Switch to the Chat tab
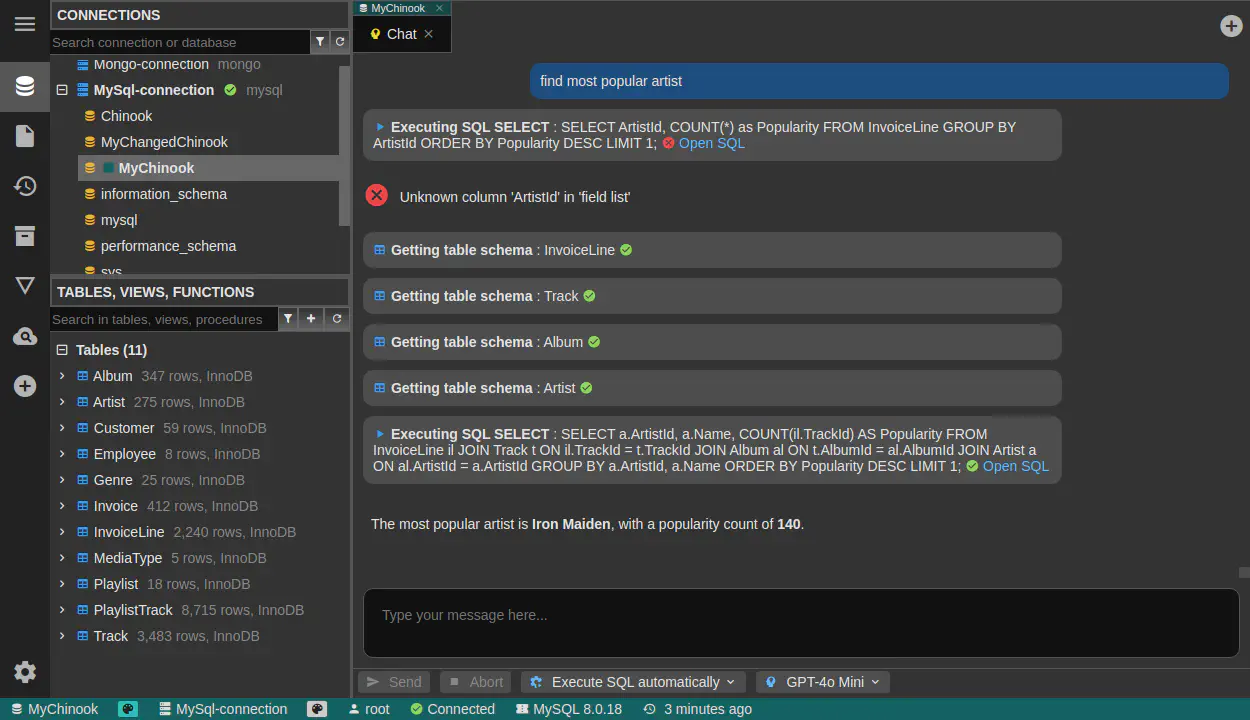This screenshot has width=1250, height=720. coord(402,34)
